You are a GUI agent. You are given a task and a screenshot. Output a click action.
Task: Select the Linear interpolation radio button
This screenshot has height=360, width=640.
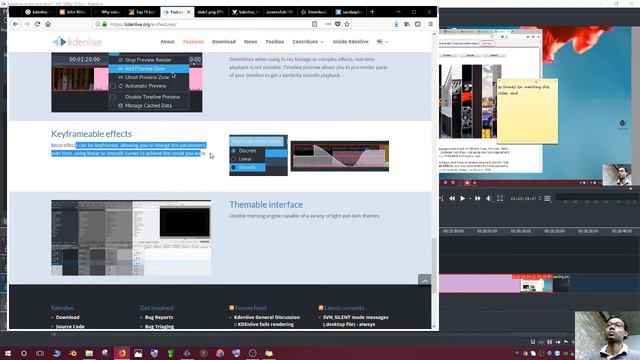234,159
